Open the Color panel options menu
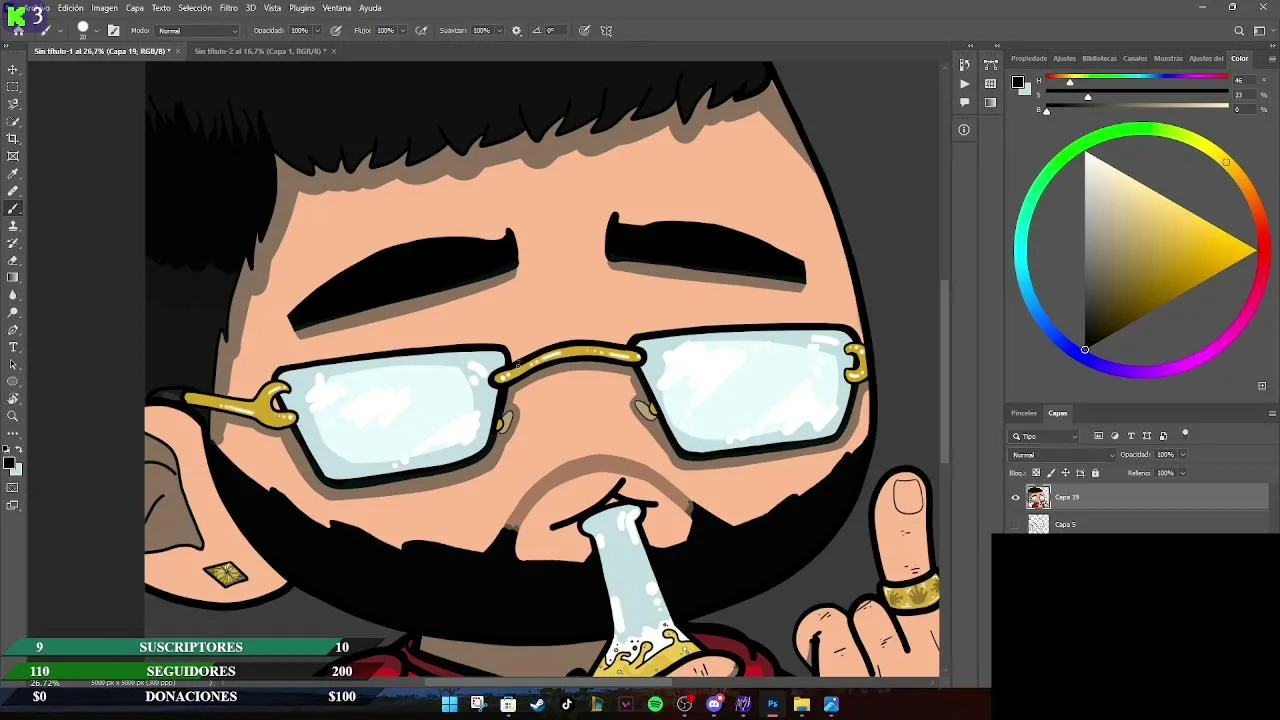Viewport: 1280px width, 720px height. [x=1272, y=59]
